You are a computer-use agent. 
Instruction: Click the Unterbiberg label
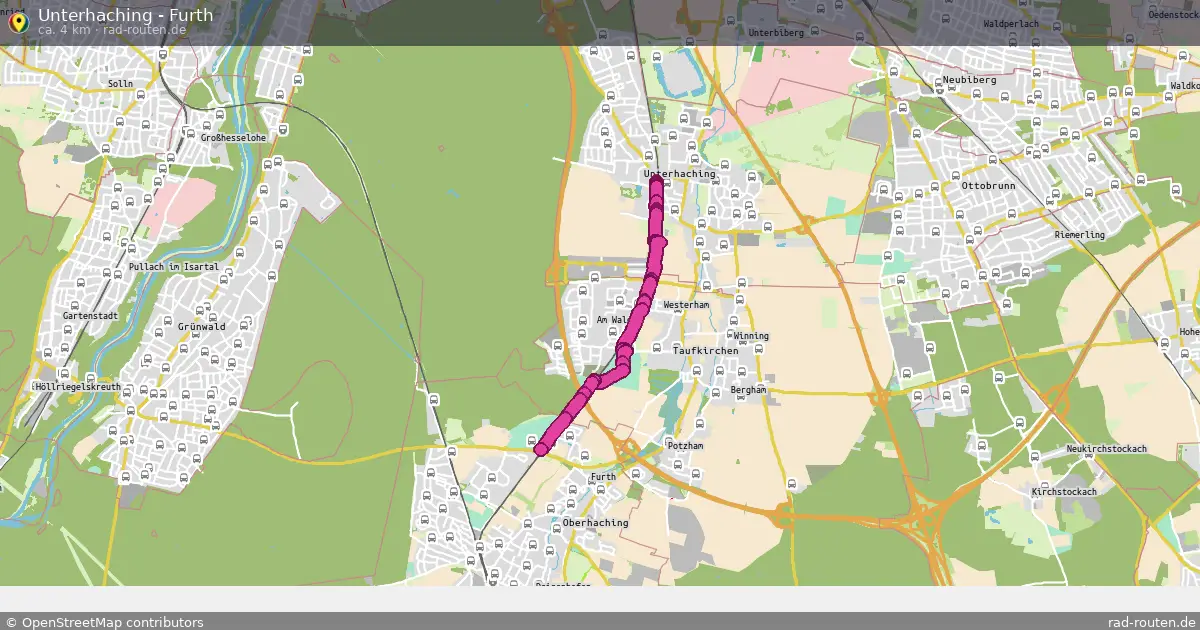pos(777,33)
